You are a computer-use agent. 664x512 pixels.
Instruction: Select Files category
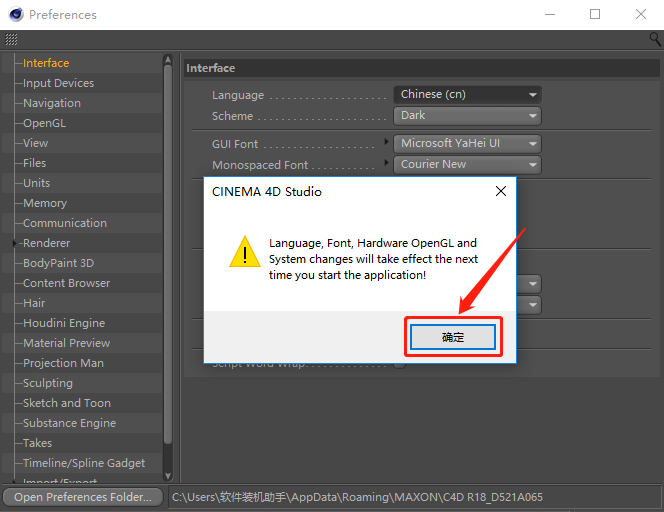(34, 163)
